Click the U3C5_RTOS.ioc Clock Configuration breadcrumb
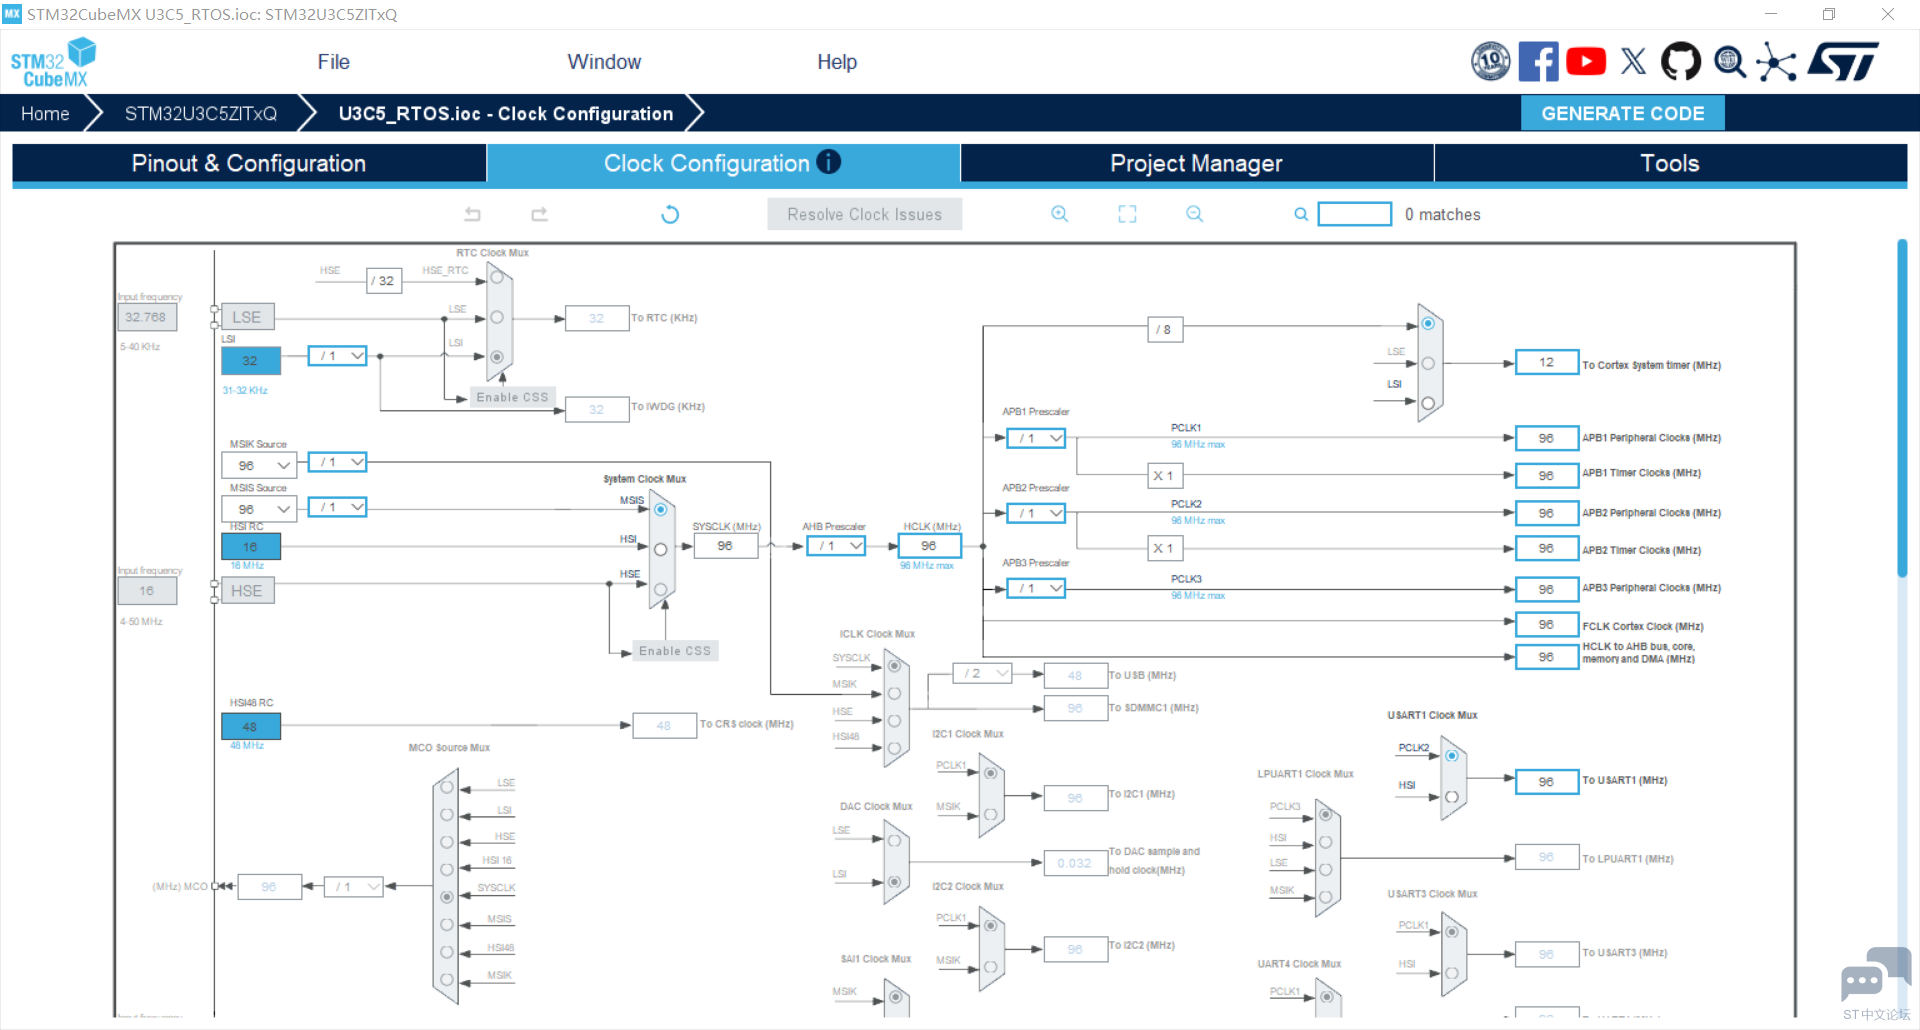Screen dimensions: 1920x1030 [x=505, y=113]
